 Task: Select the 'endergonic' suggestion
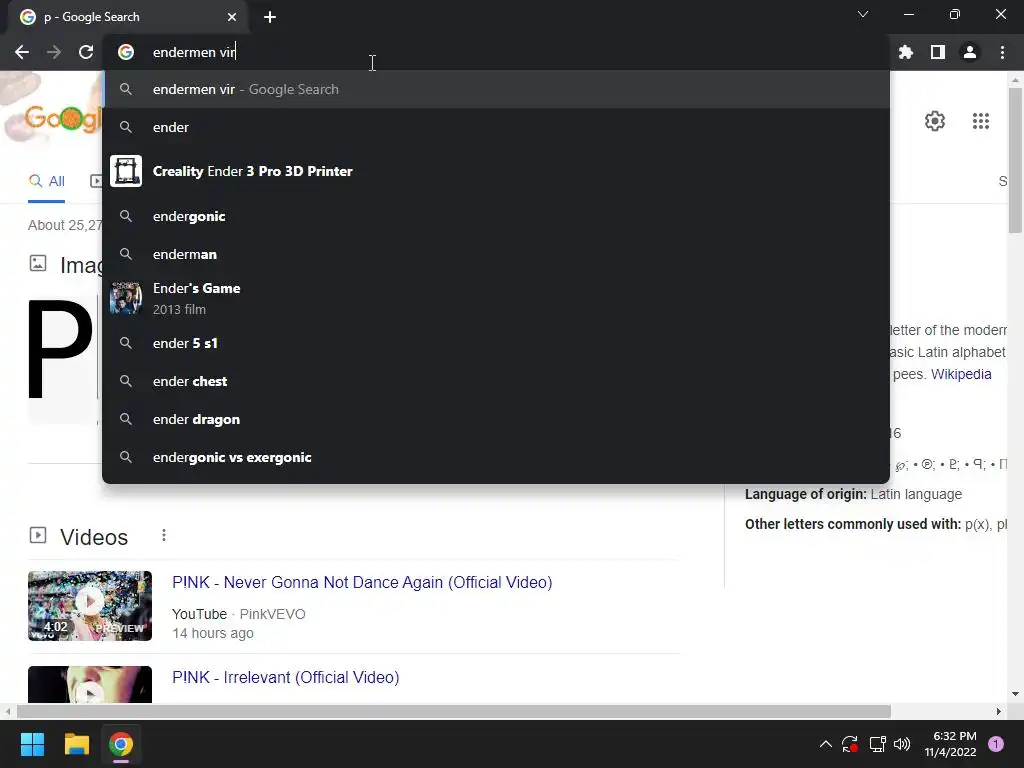coord(496,216)
